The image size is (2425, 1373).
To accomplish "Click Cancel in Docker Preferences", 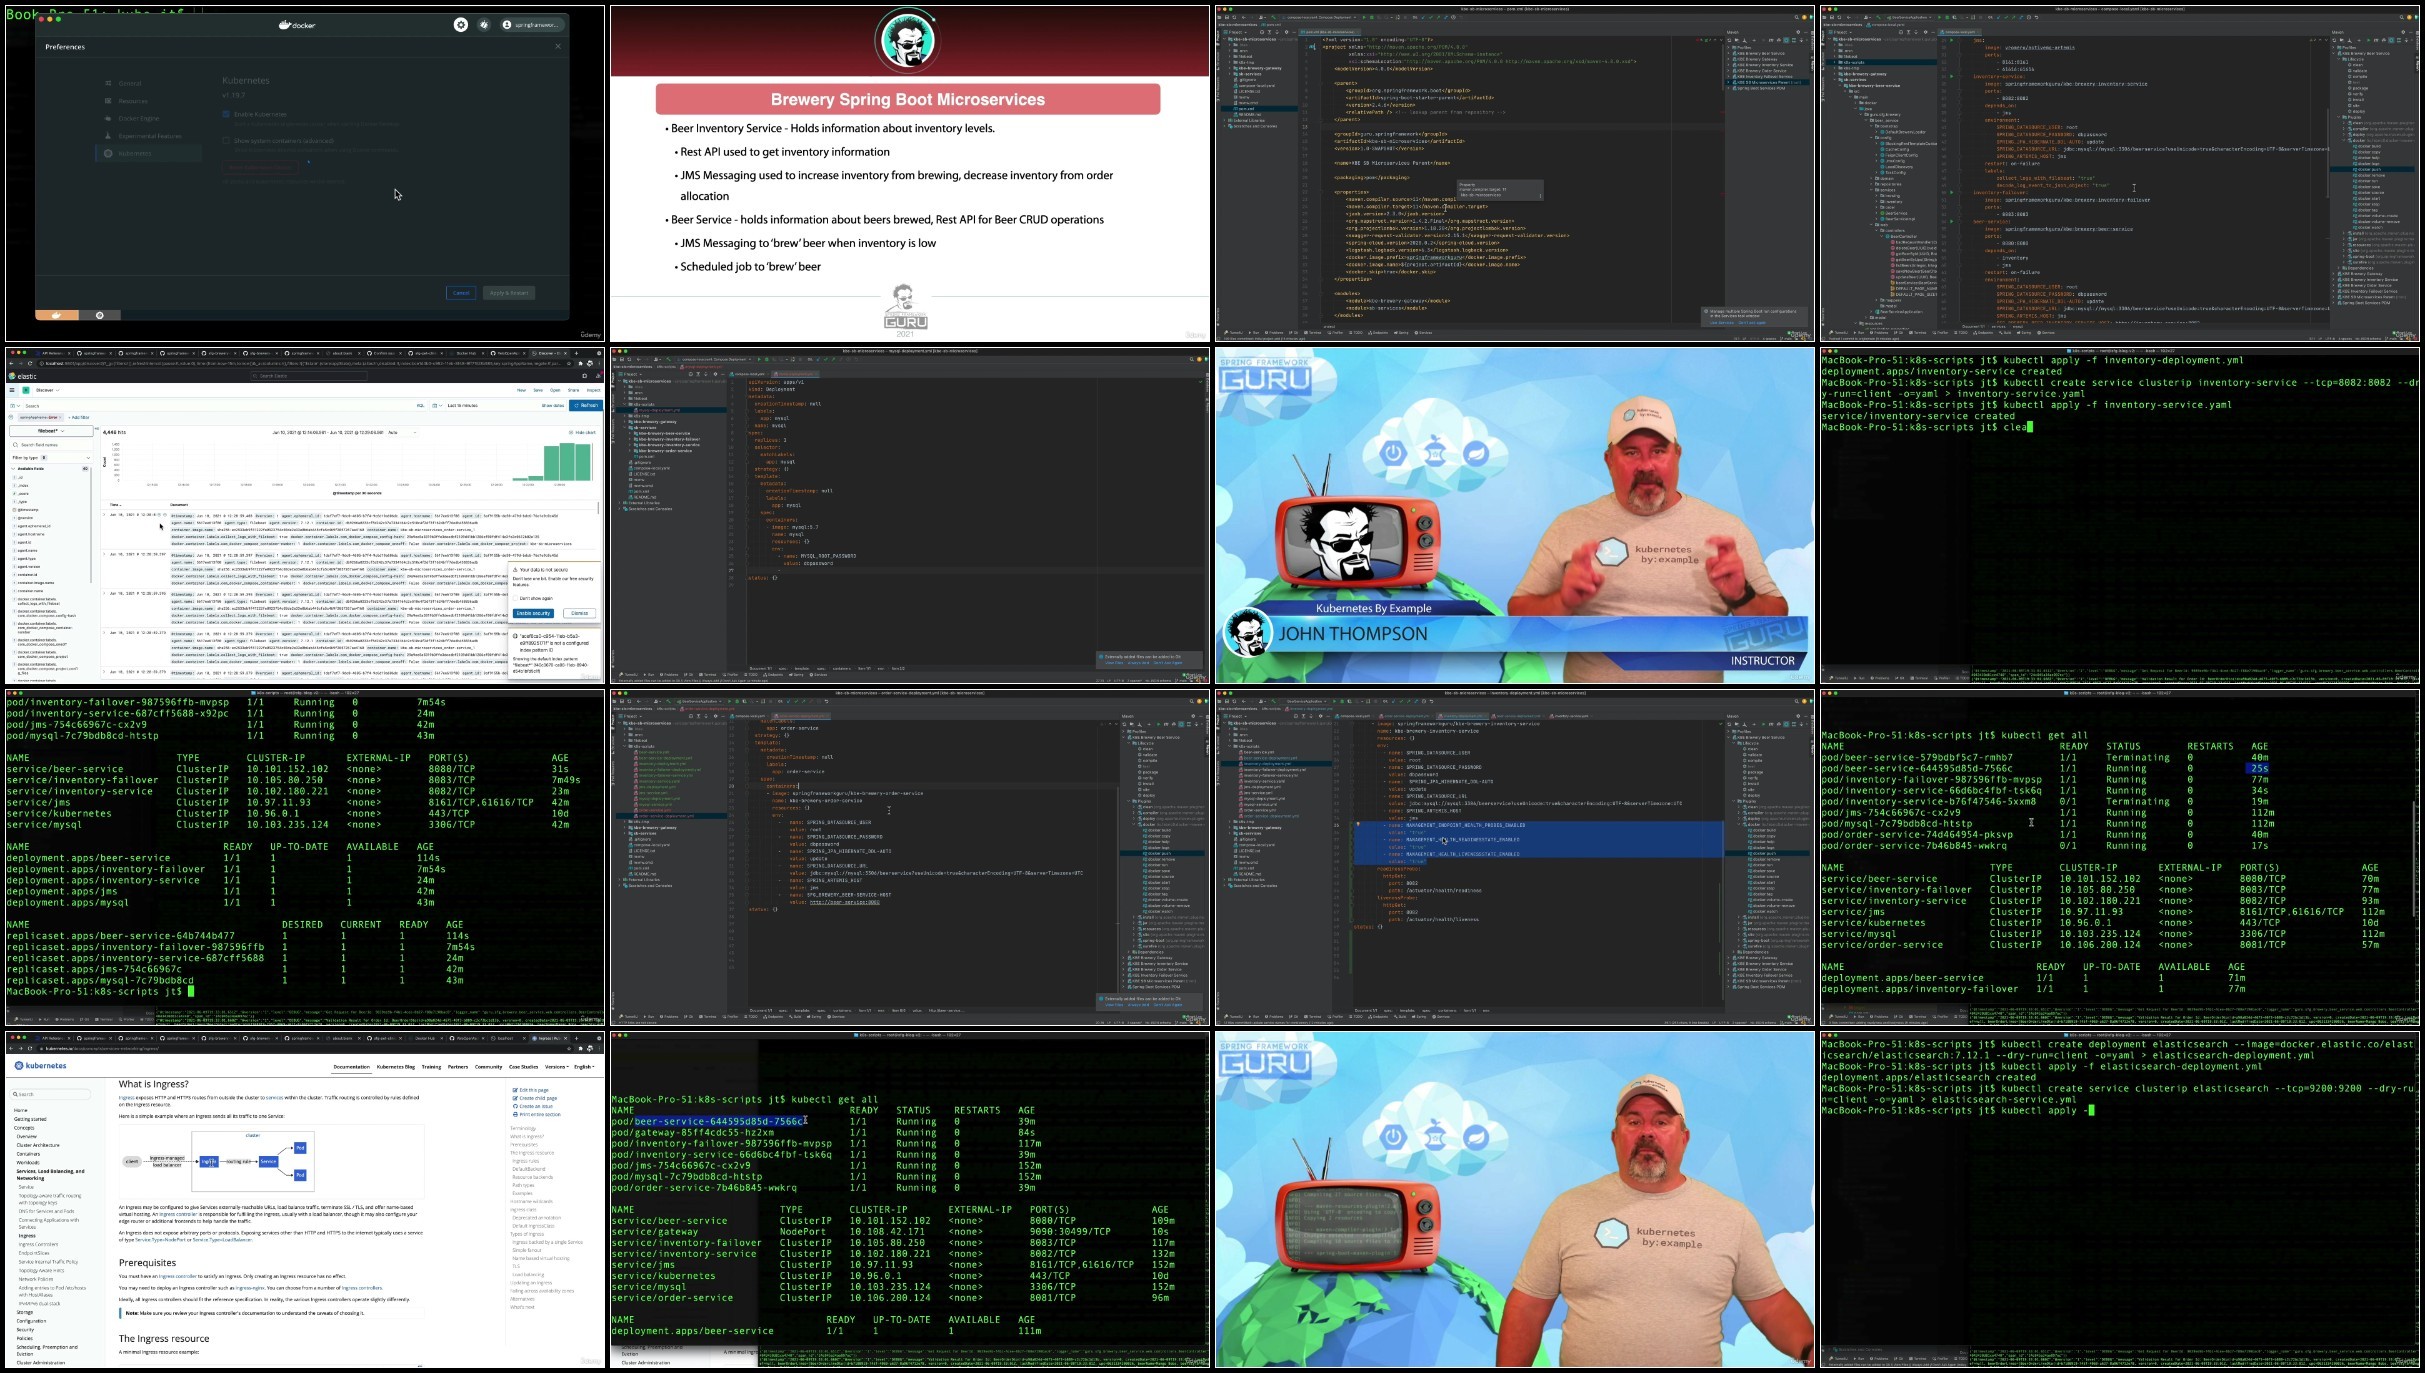I will [x=461, y=293].
